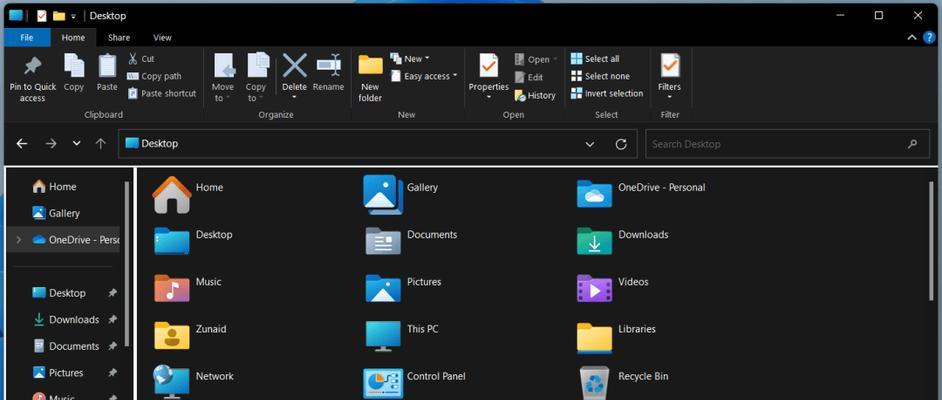Click the Delete X icon

pyautogui.click(x=294, y=65)
